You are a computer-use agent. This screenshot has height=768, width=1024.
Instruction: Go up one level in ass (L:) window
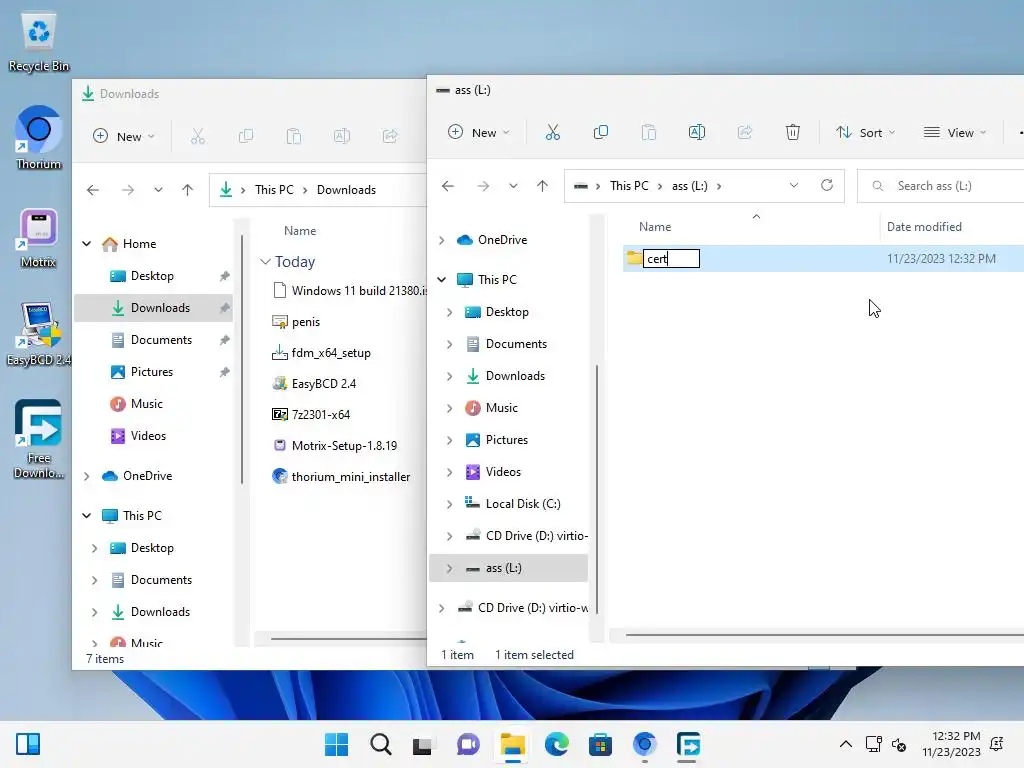coord(542,186)
